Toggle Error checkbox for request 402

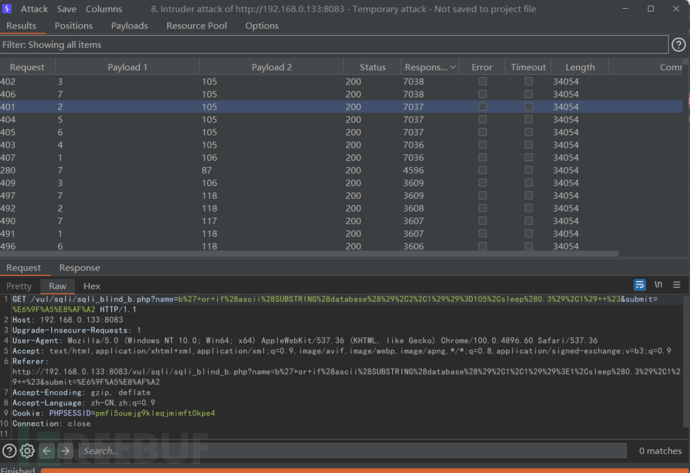click(482, 81)
